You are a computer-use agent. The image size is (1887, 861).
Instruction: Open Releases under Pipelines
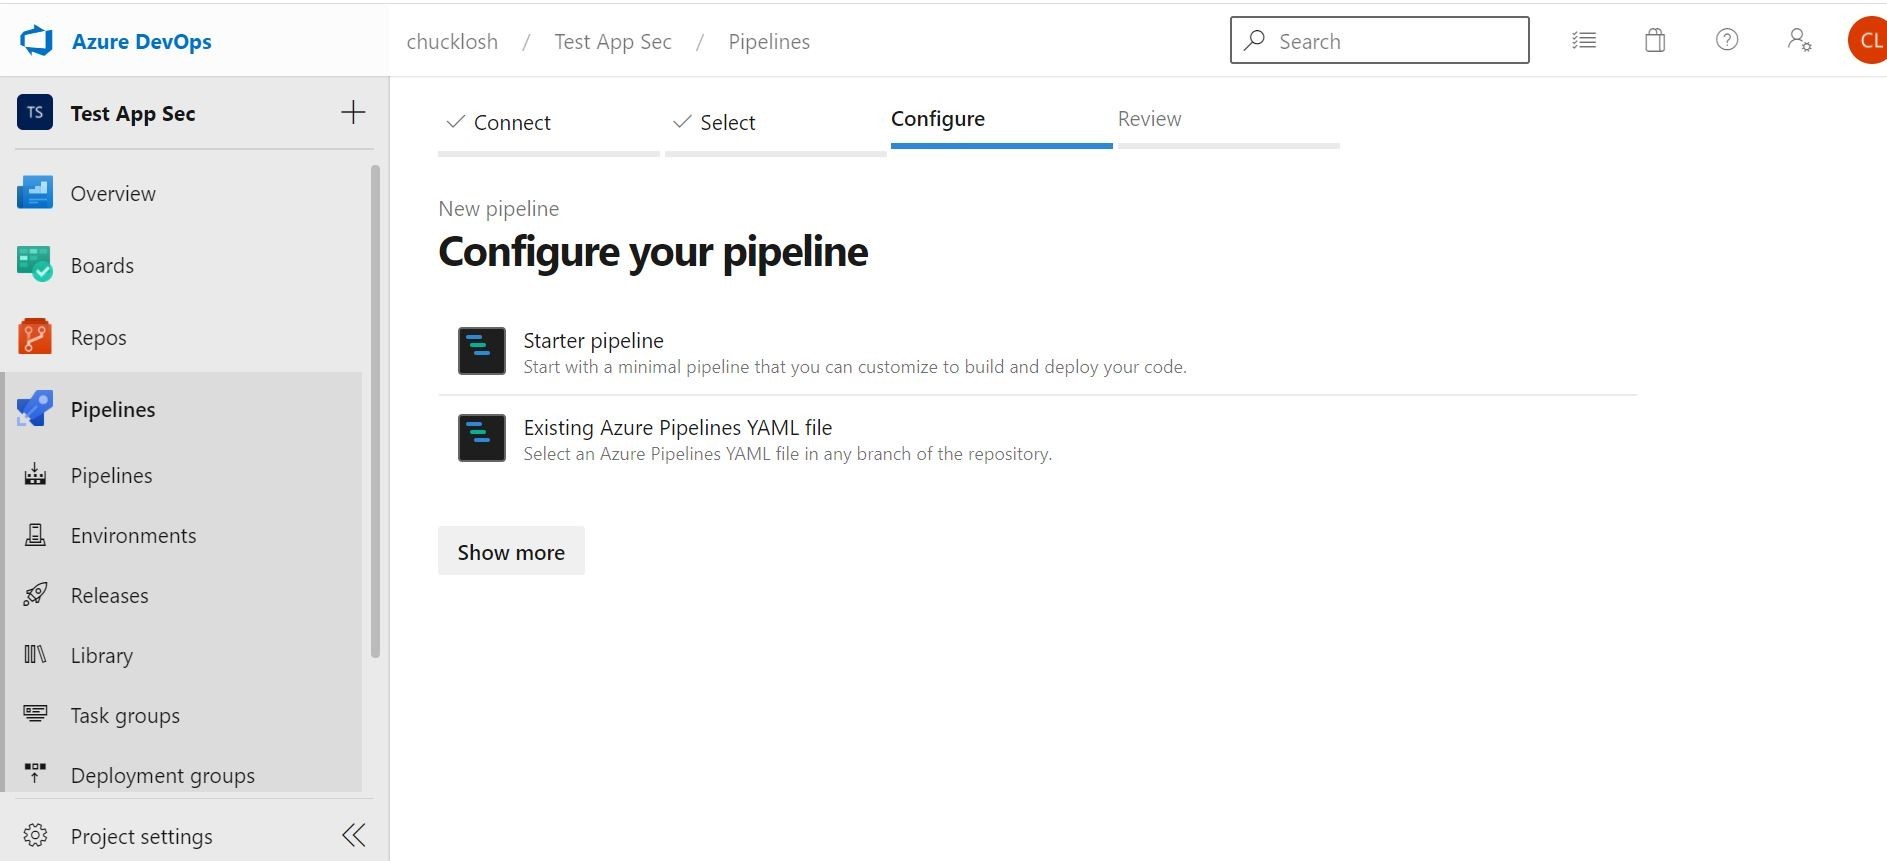click(x=110, y=595)
